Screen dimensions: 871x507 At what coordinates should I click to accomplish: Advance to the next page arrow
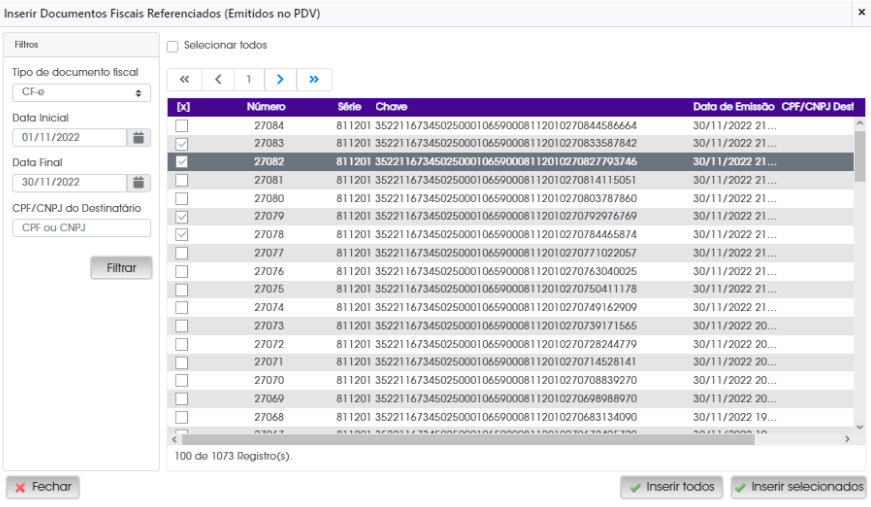[x=281, y=79]
